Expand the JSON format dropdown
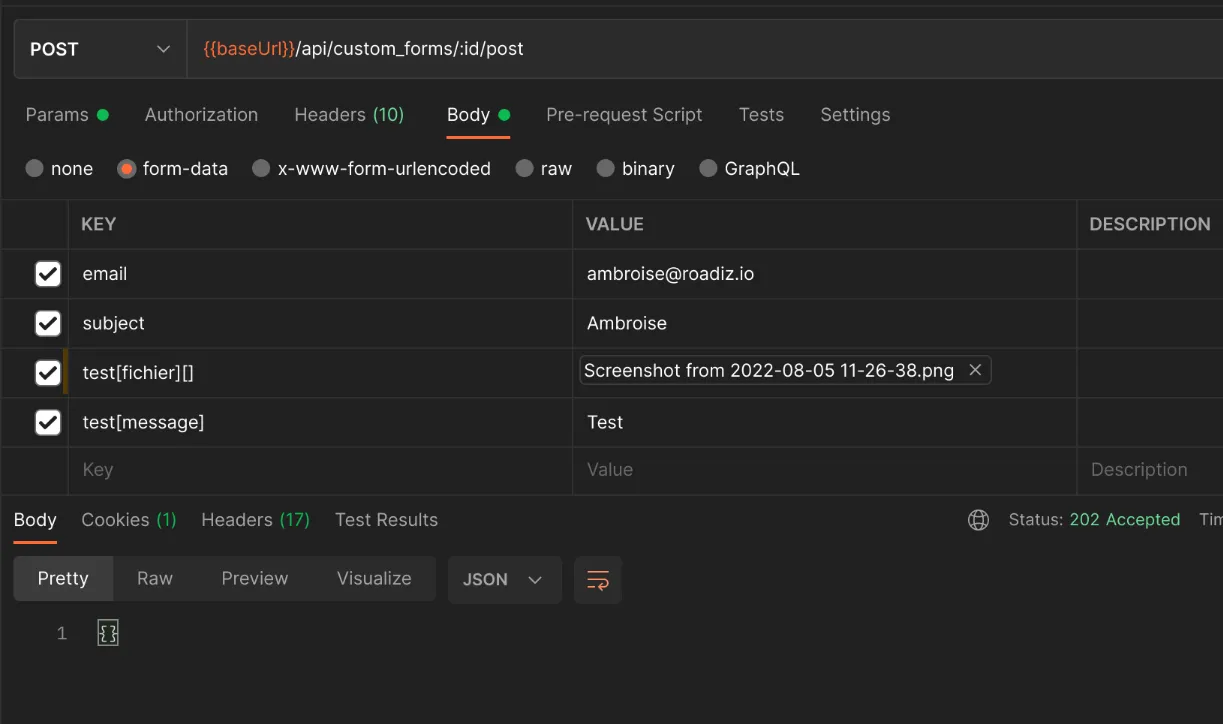This screenshot has height=724, width=1223. click(502, 580)
